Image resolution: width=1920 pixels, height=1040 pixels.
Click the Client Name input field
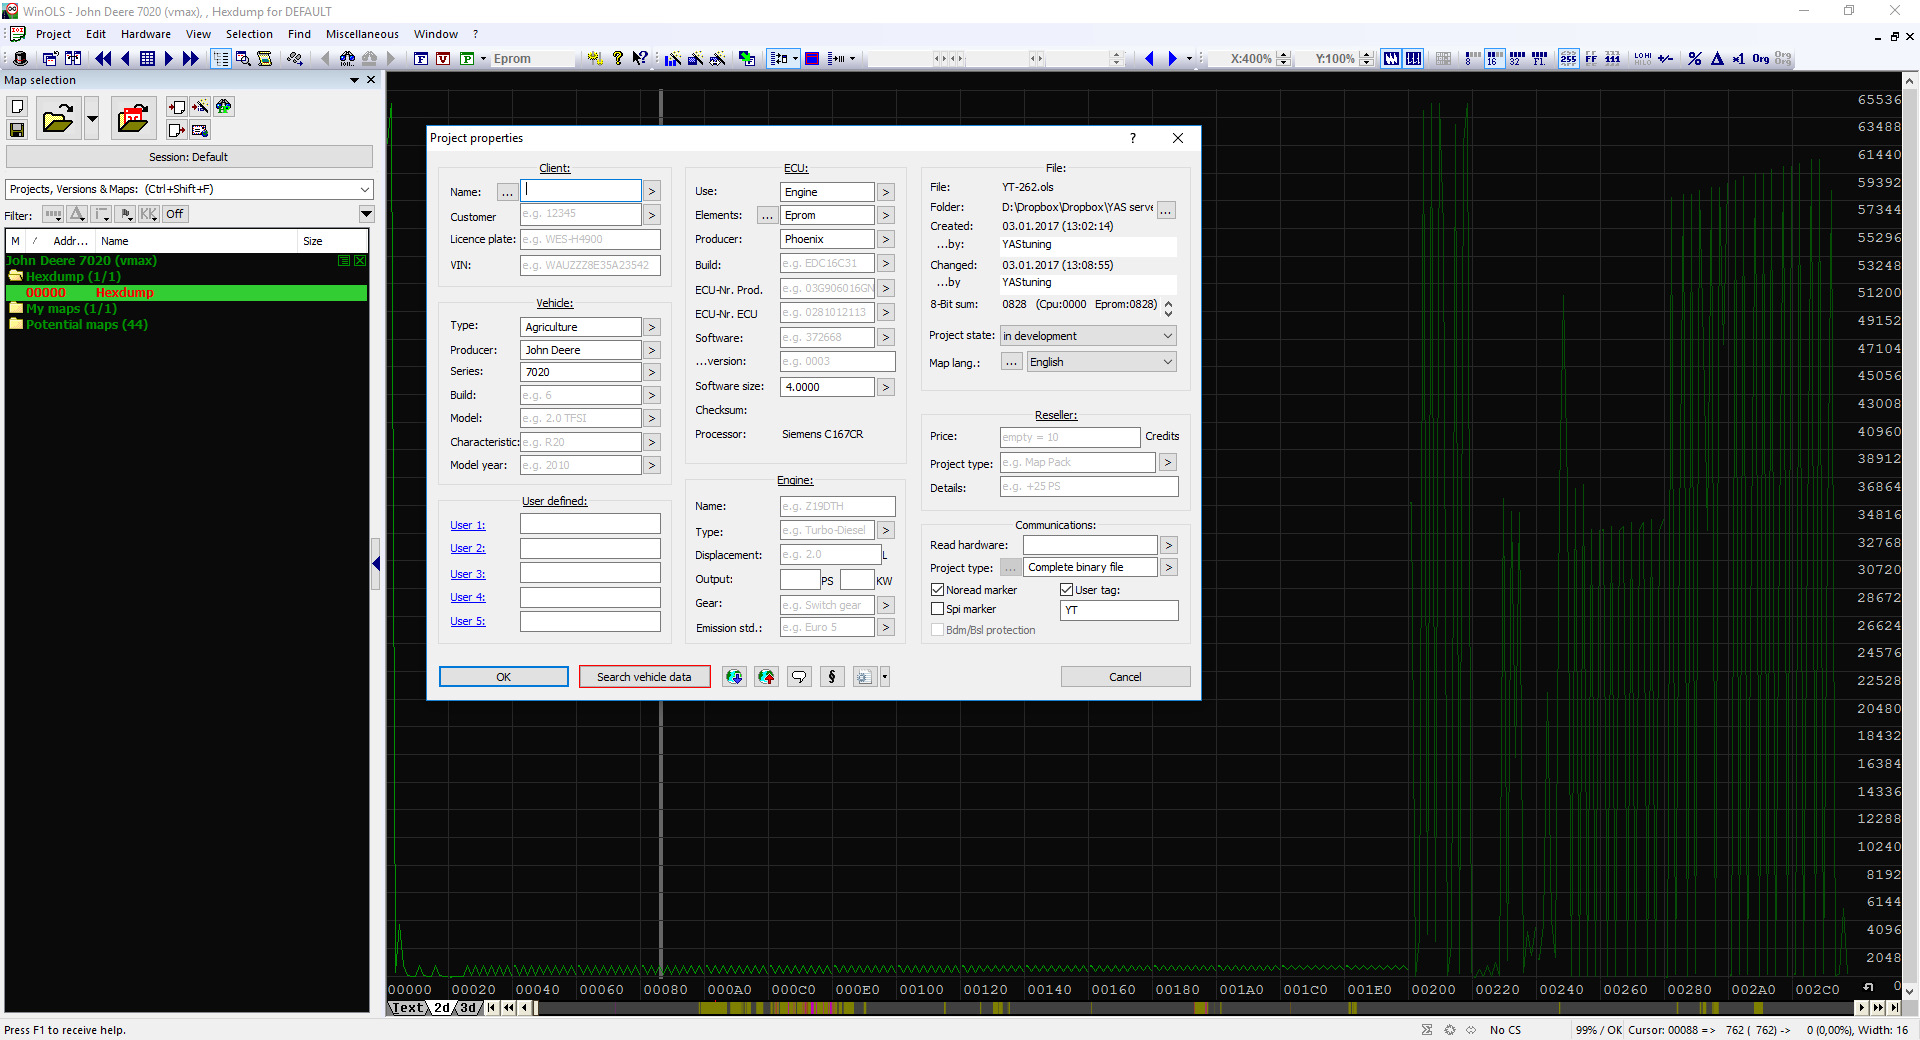pyautogui.click(x=581, y=190)
